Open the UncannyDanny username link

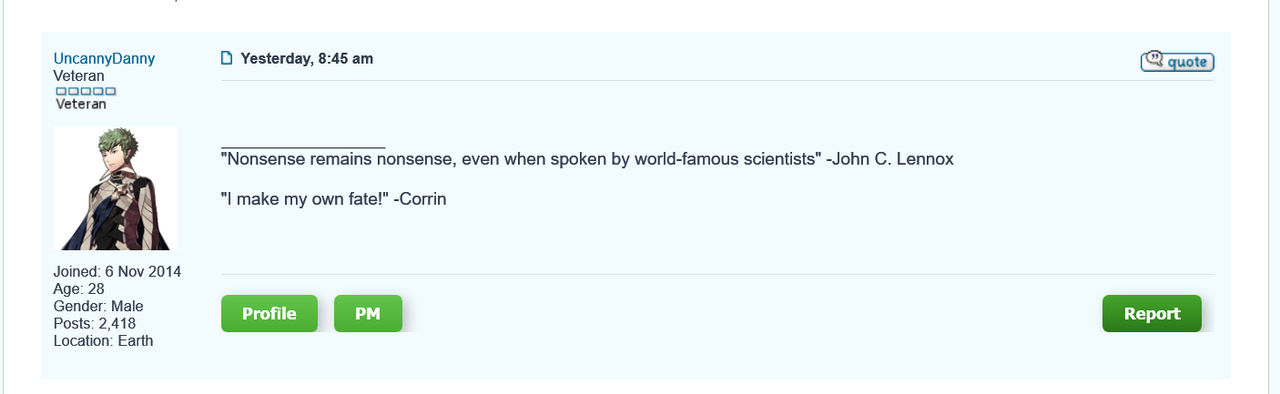pos(104,59)
